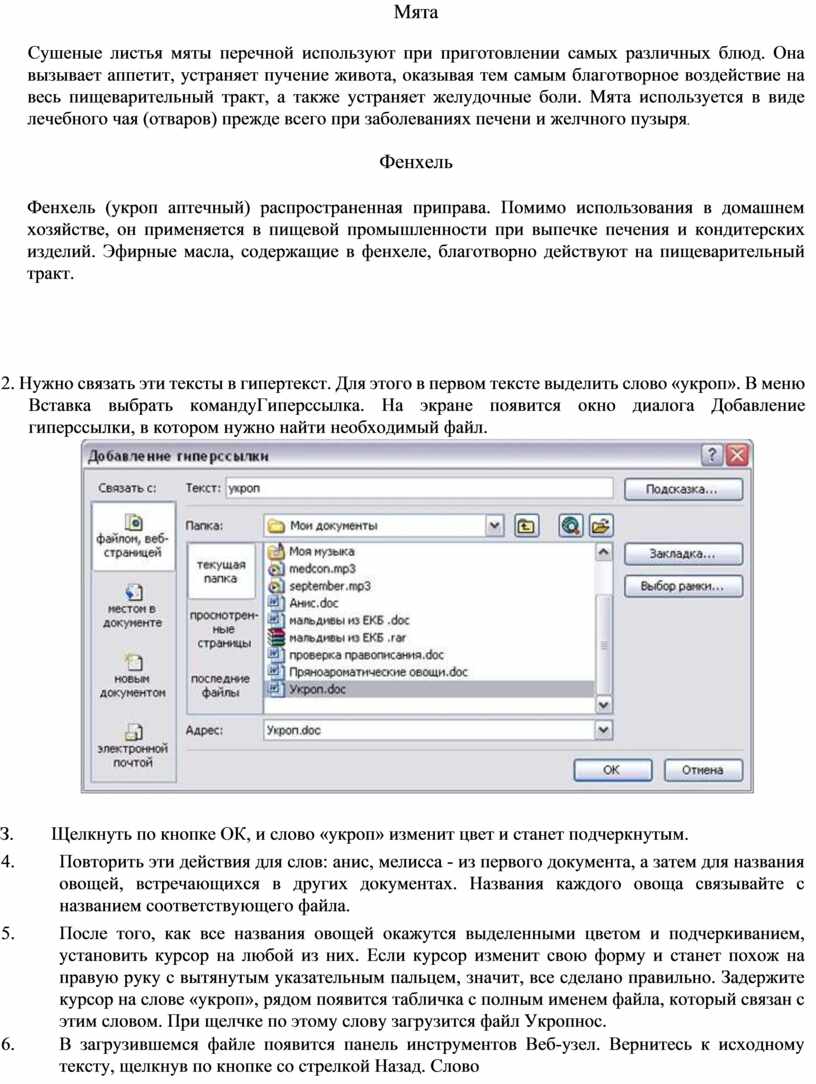Select file 'мальдивы из ЕКБ .doc'
This screenshot has width=816, height=1084.
(340, 620)
